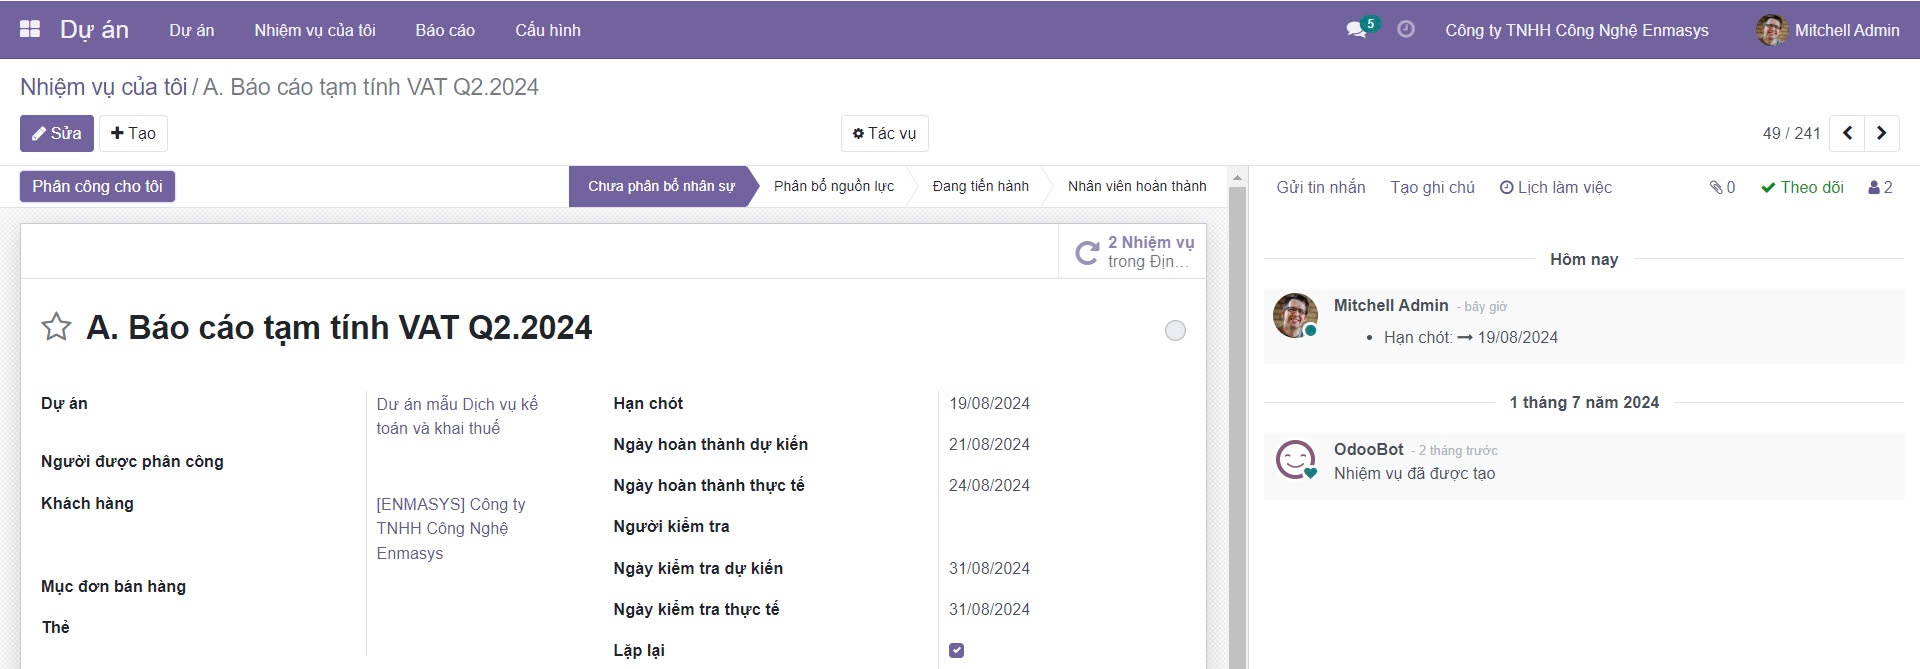1920x669 pixels.
Task: View followers person icon
Action: point(1880,187)
